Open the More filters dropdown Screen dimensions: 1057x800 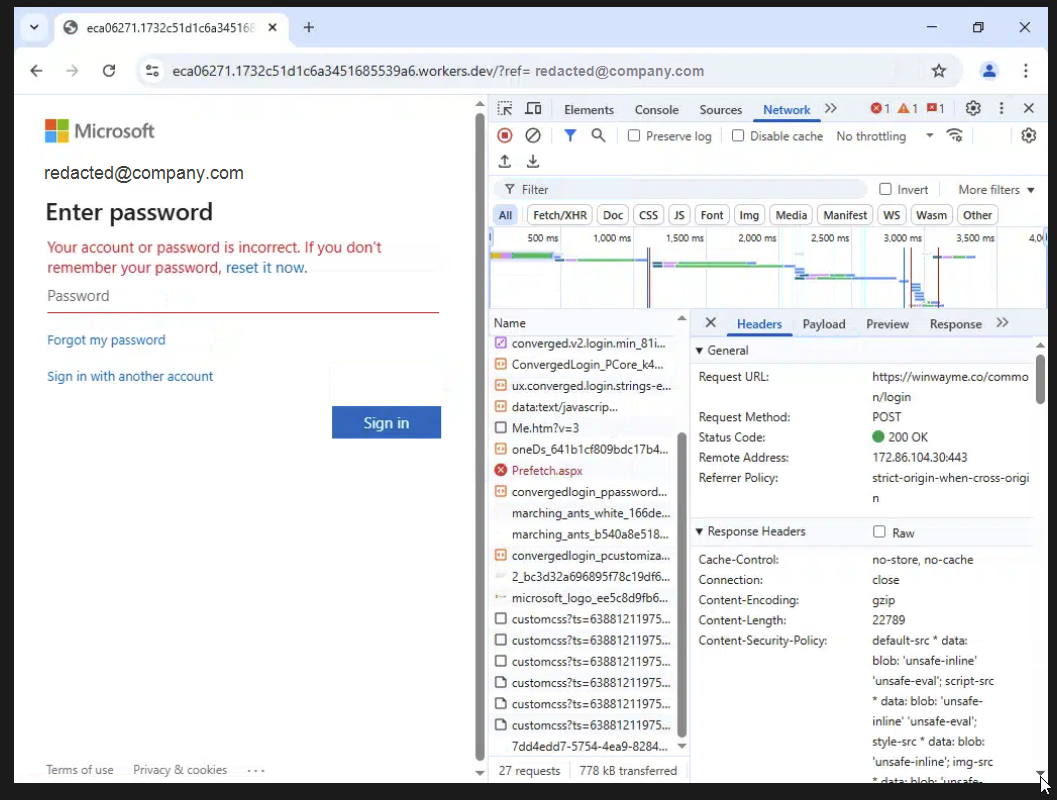996,190
